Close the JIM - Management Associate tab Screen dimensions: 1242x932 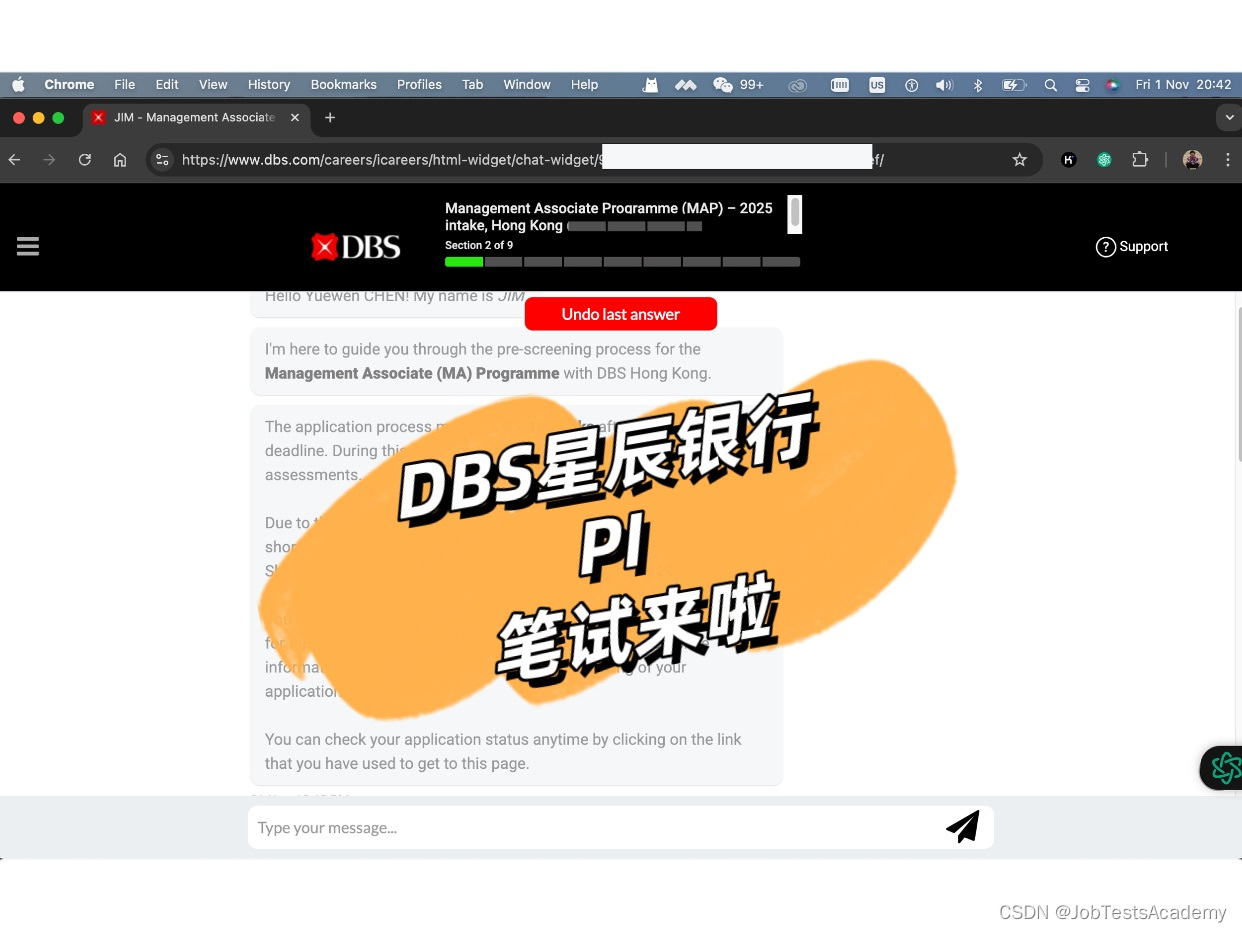[x=295, y=118]
